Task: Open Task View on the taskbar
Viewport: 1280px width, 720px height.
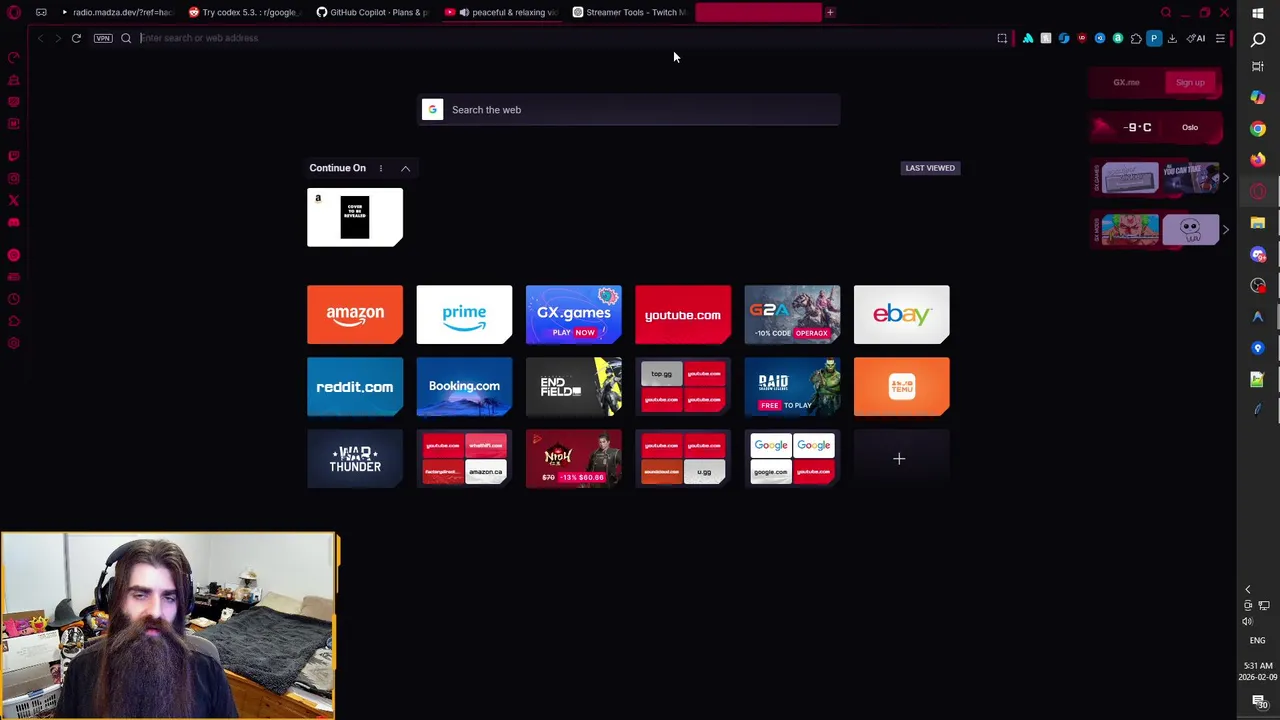Action: tap(1258, 66)
